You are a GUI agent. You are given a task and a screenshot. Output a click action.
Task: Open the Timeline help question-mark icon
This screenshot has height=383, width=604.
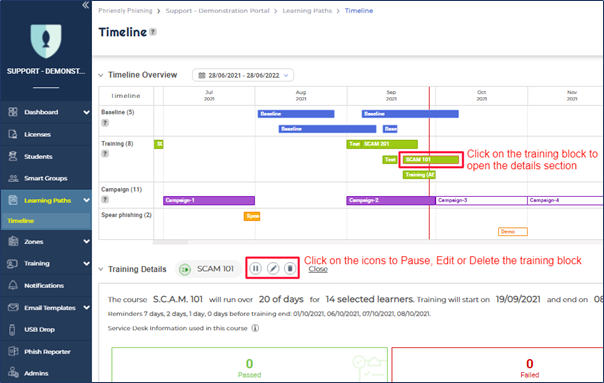coord(153,32)
